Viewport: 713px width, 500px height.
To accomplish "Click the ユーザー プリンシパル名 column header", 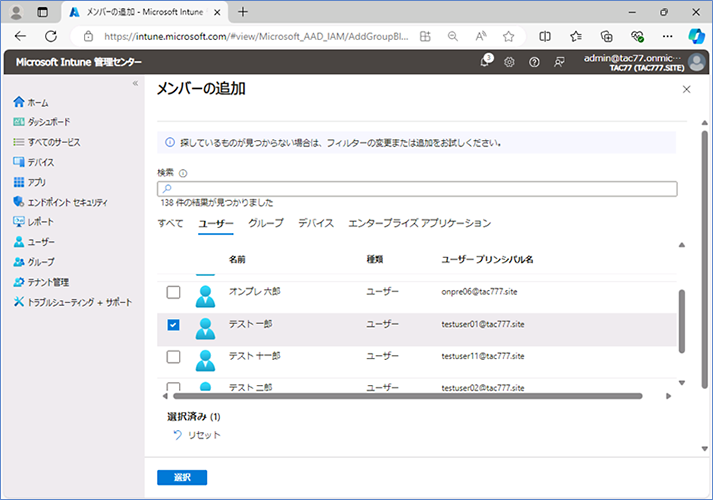I will click(x=487, y=260).
